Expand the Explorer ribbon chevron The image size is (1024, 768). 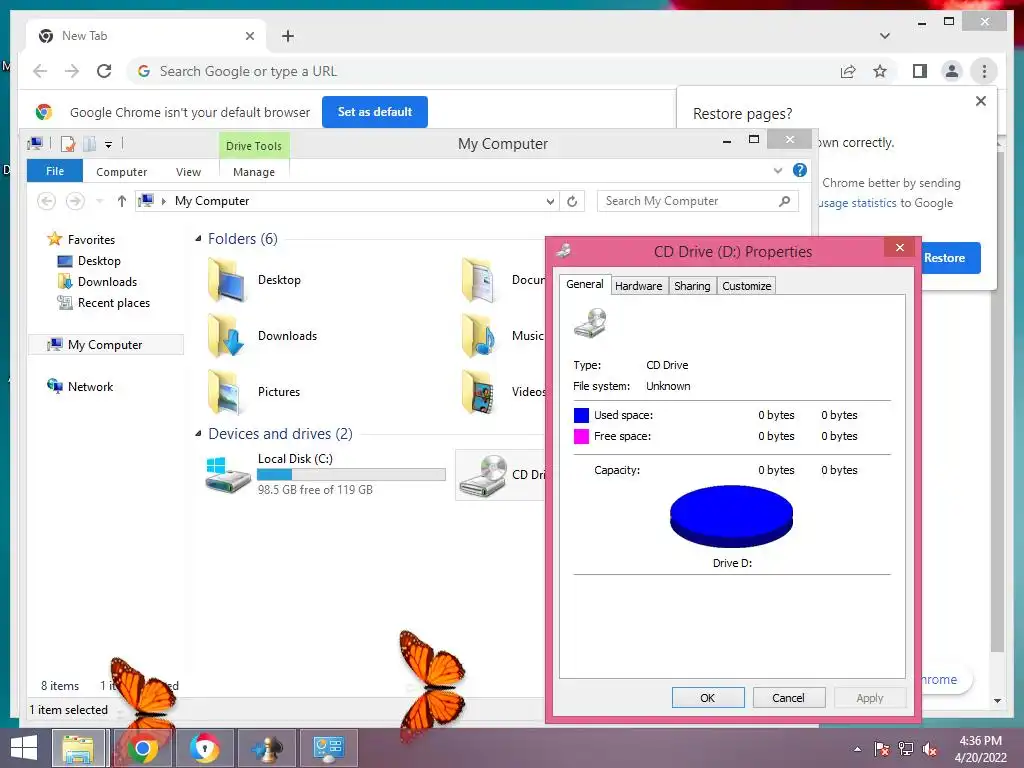coord(778,170)
